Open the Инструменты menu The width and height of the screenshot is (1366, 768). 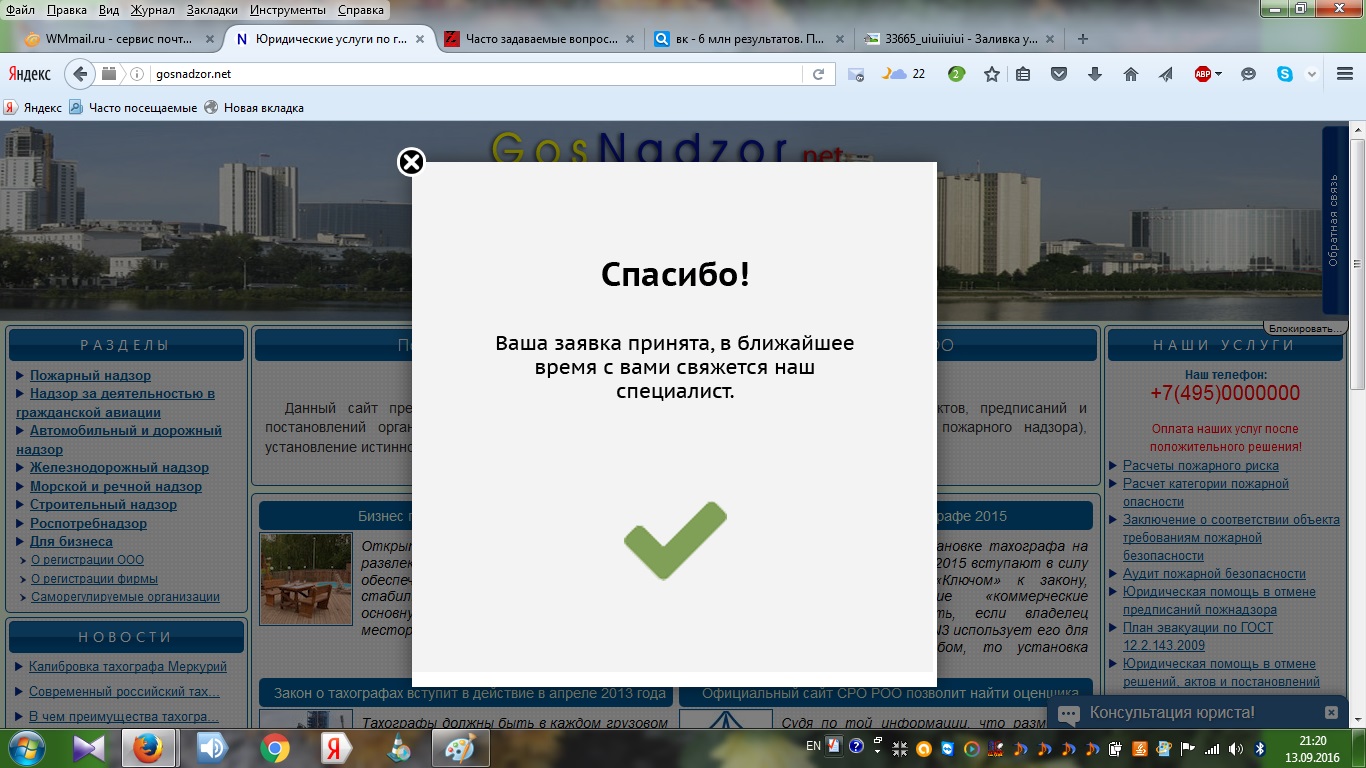click(x=289, y=10)
